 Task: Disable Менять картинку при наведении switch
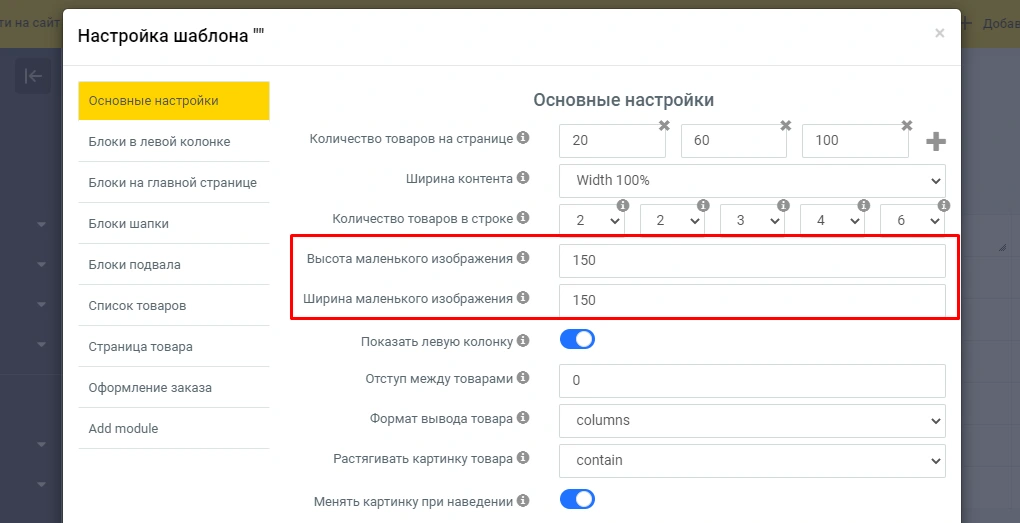pos(577,499)
